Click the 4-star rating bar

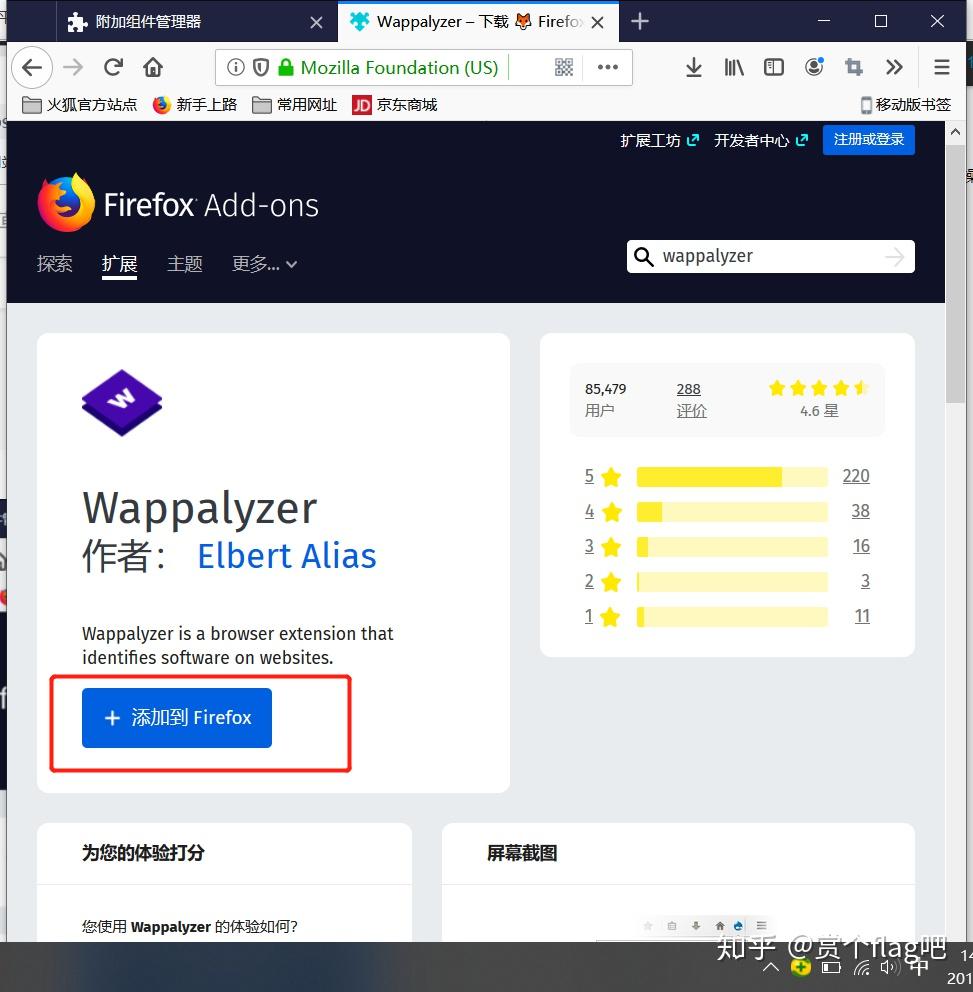pyautogui.click(x=732, y=512)
